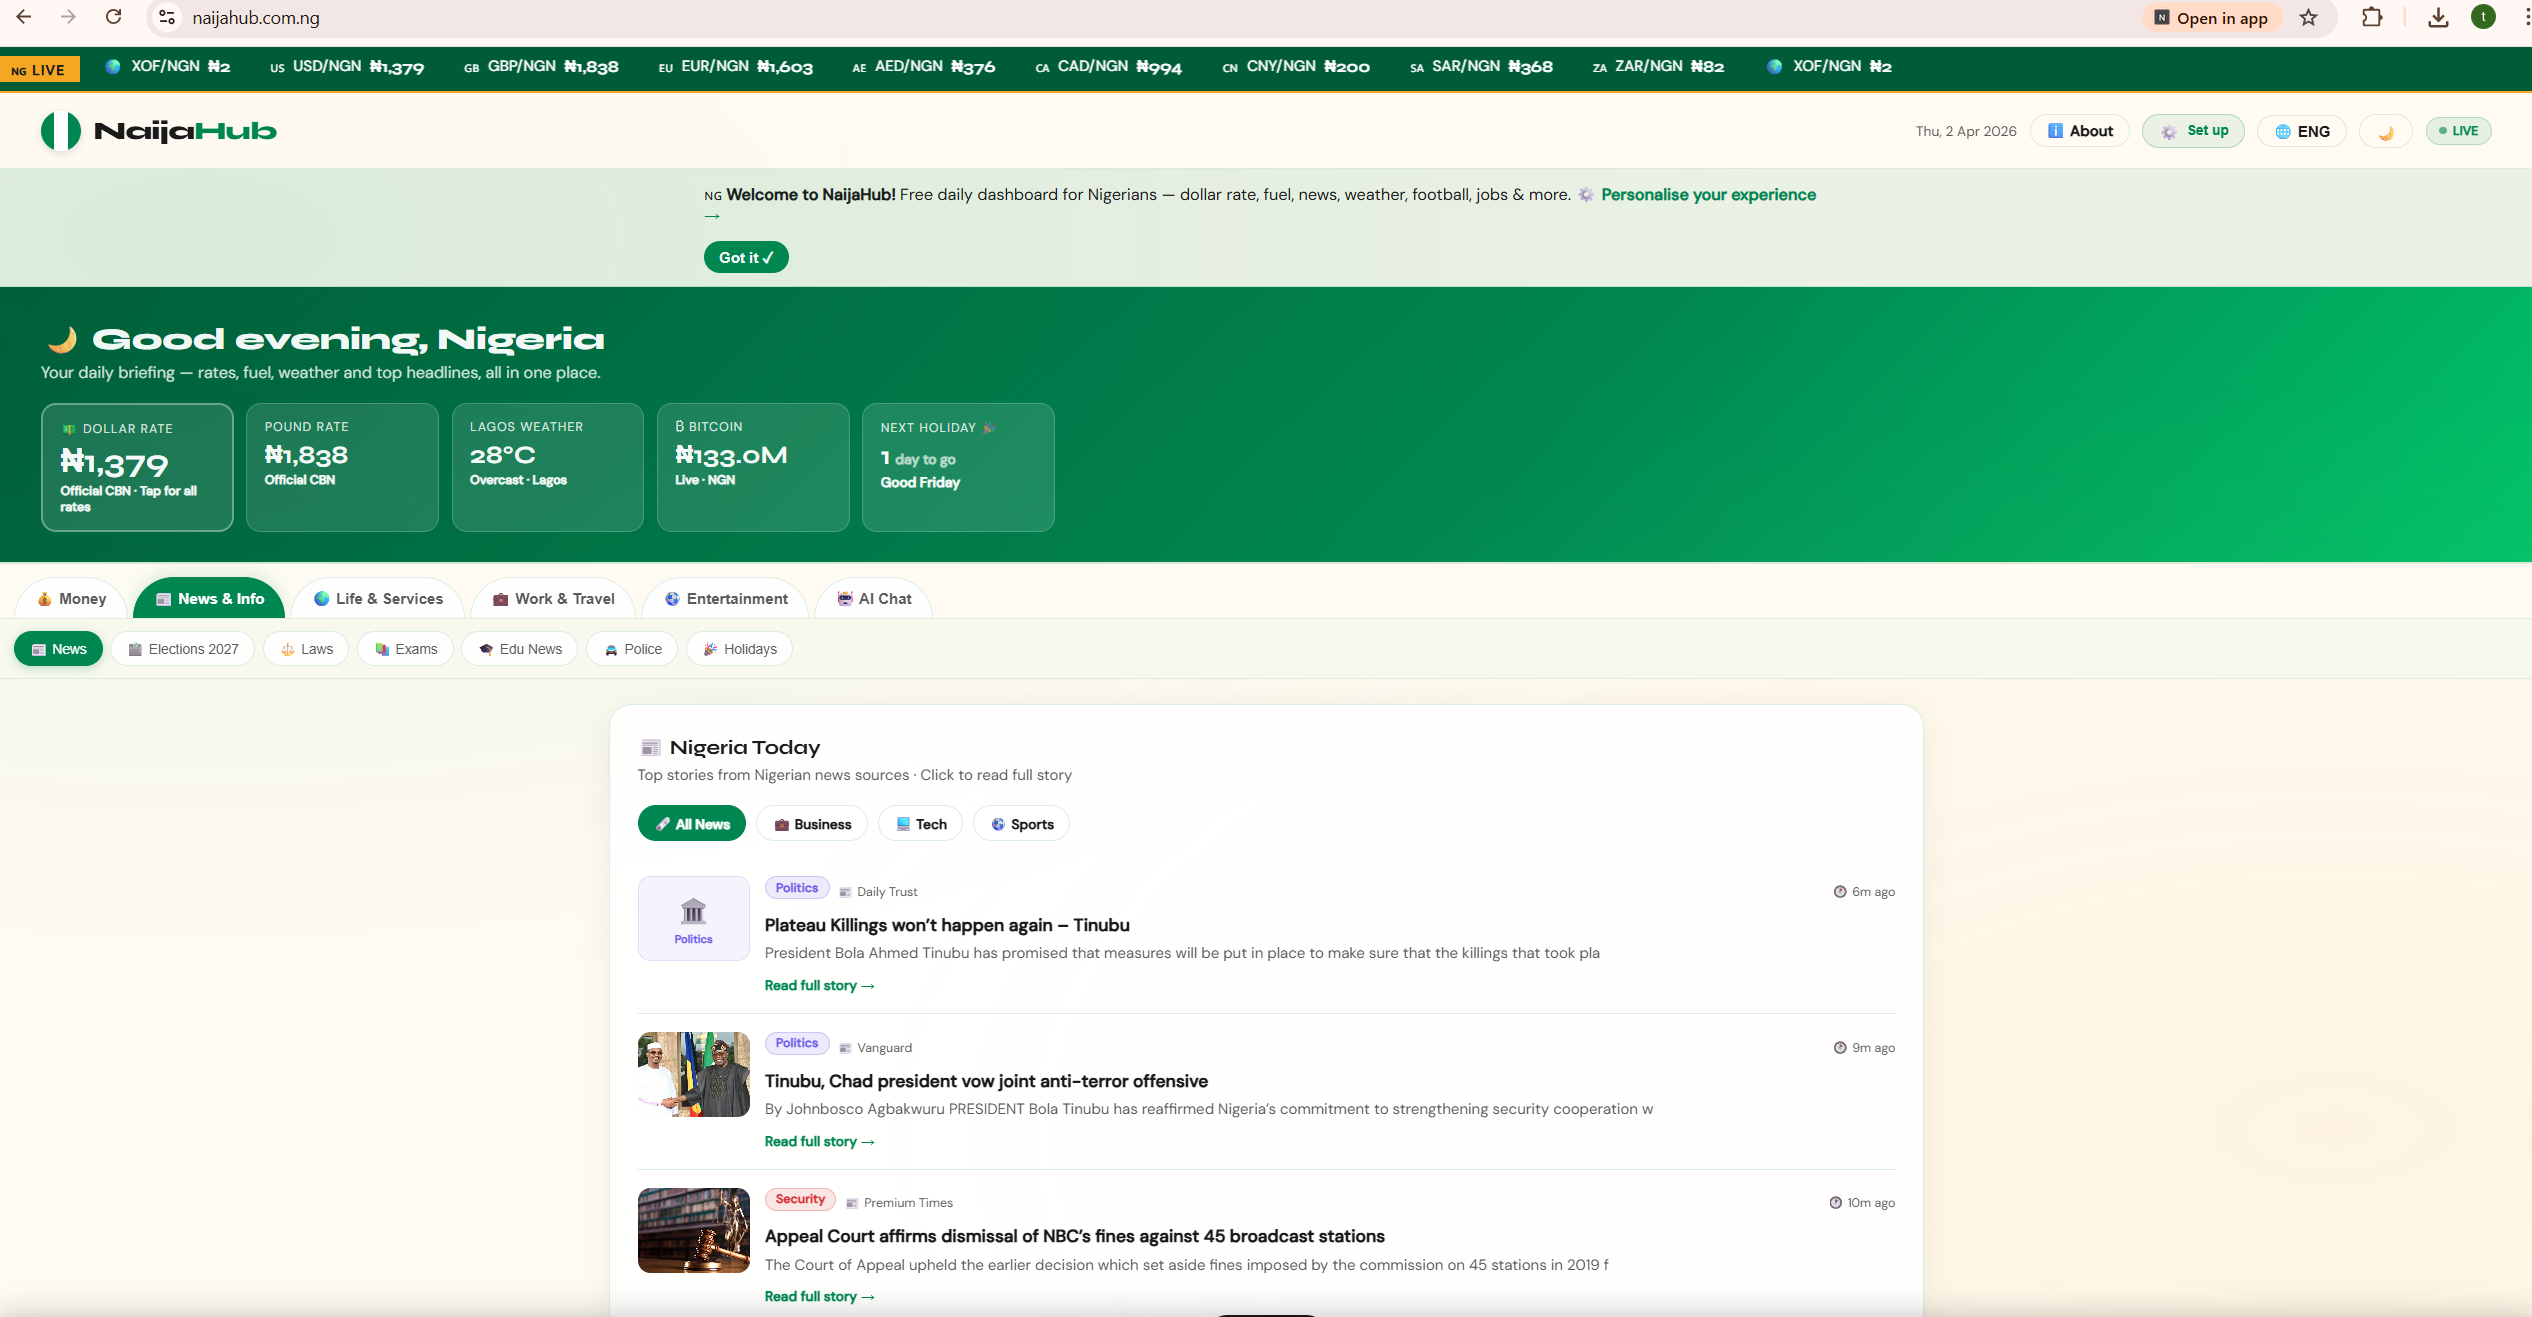Image resolution: width=2532 pixels, height=1317 pixels.
Task: Click the red Security category tag
Action: coord(800,1199)
